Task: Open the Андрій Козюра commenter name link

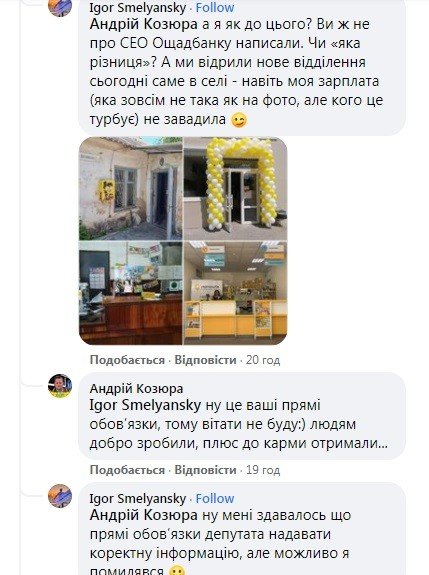Action: pyautogui.click(x=136, y=388)
